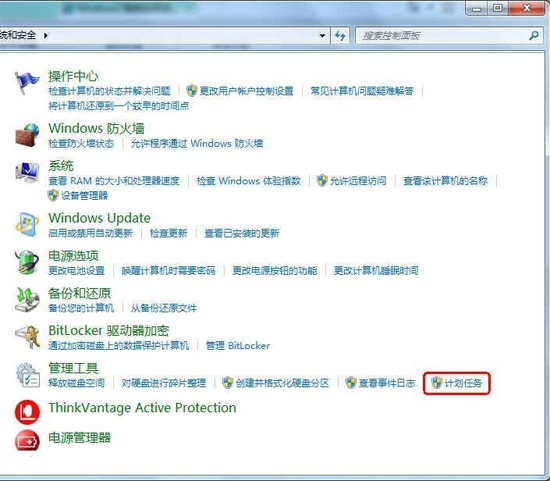Click the refresh arrows button in address bar

pyautogui.click(x=340, y=35)
